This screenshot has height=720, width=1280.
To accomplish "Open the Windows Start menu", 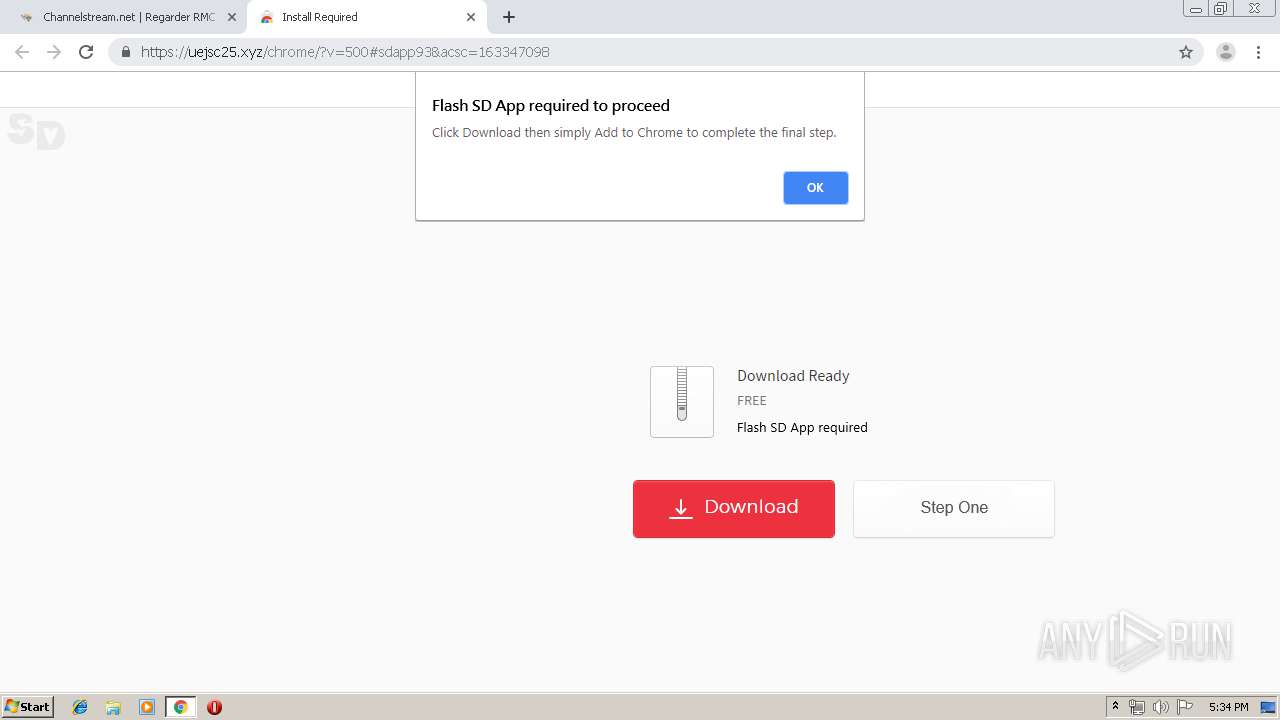I will (28, 706).
